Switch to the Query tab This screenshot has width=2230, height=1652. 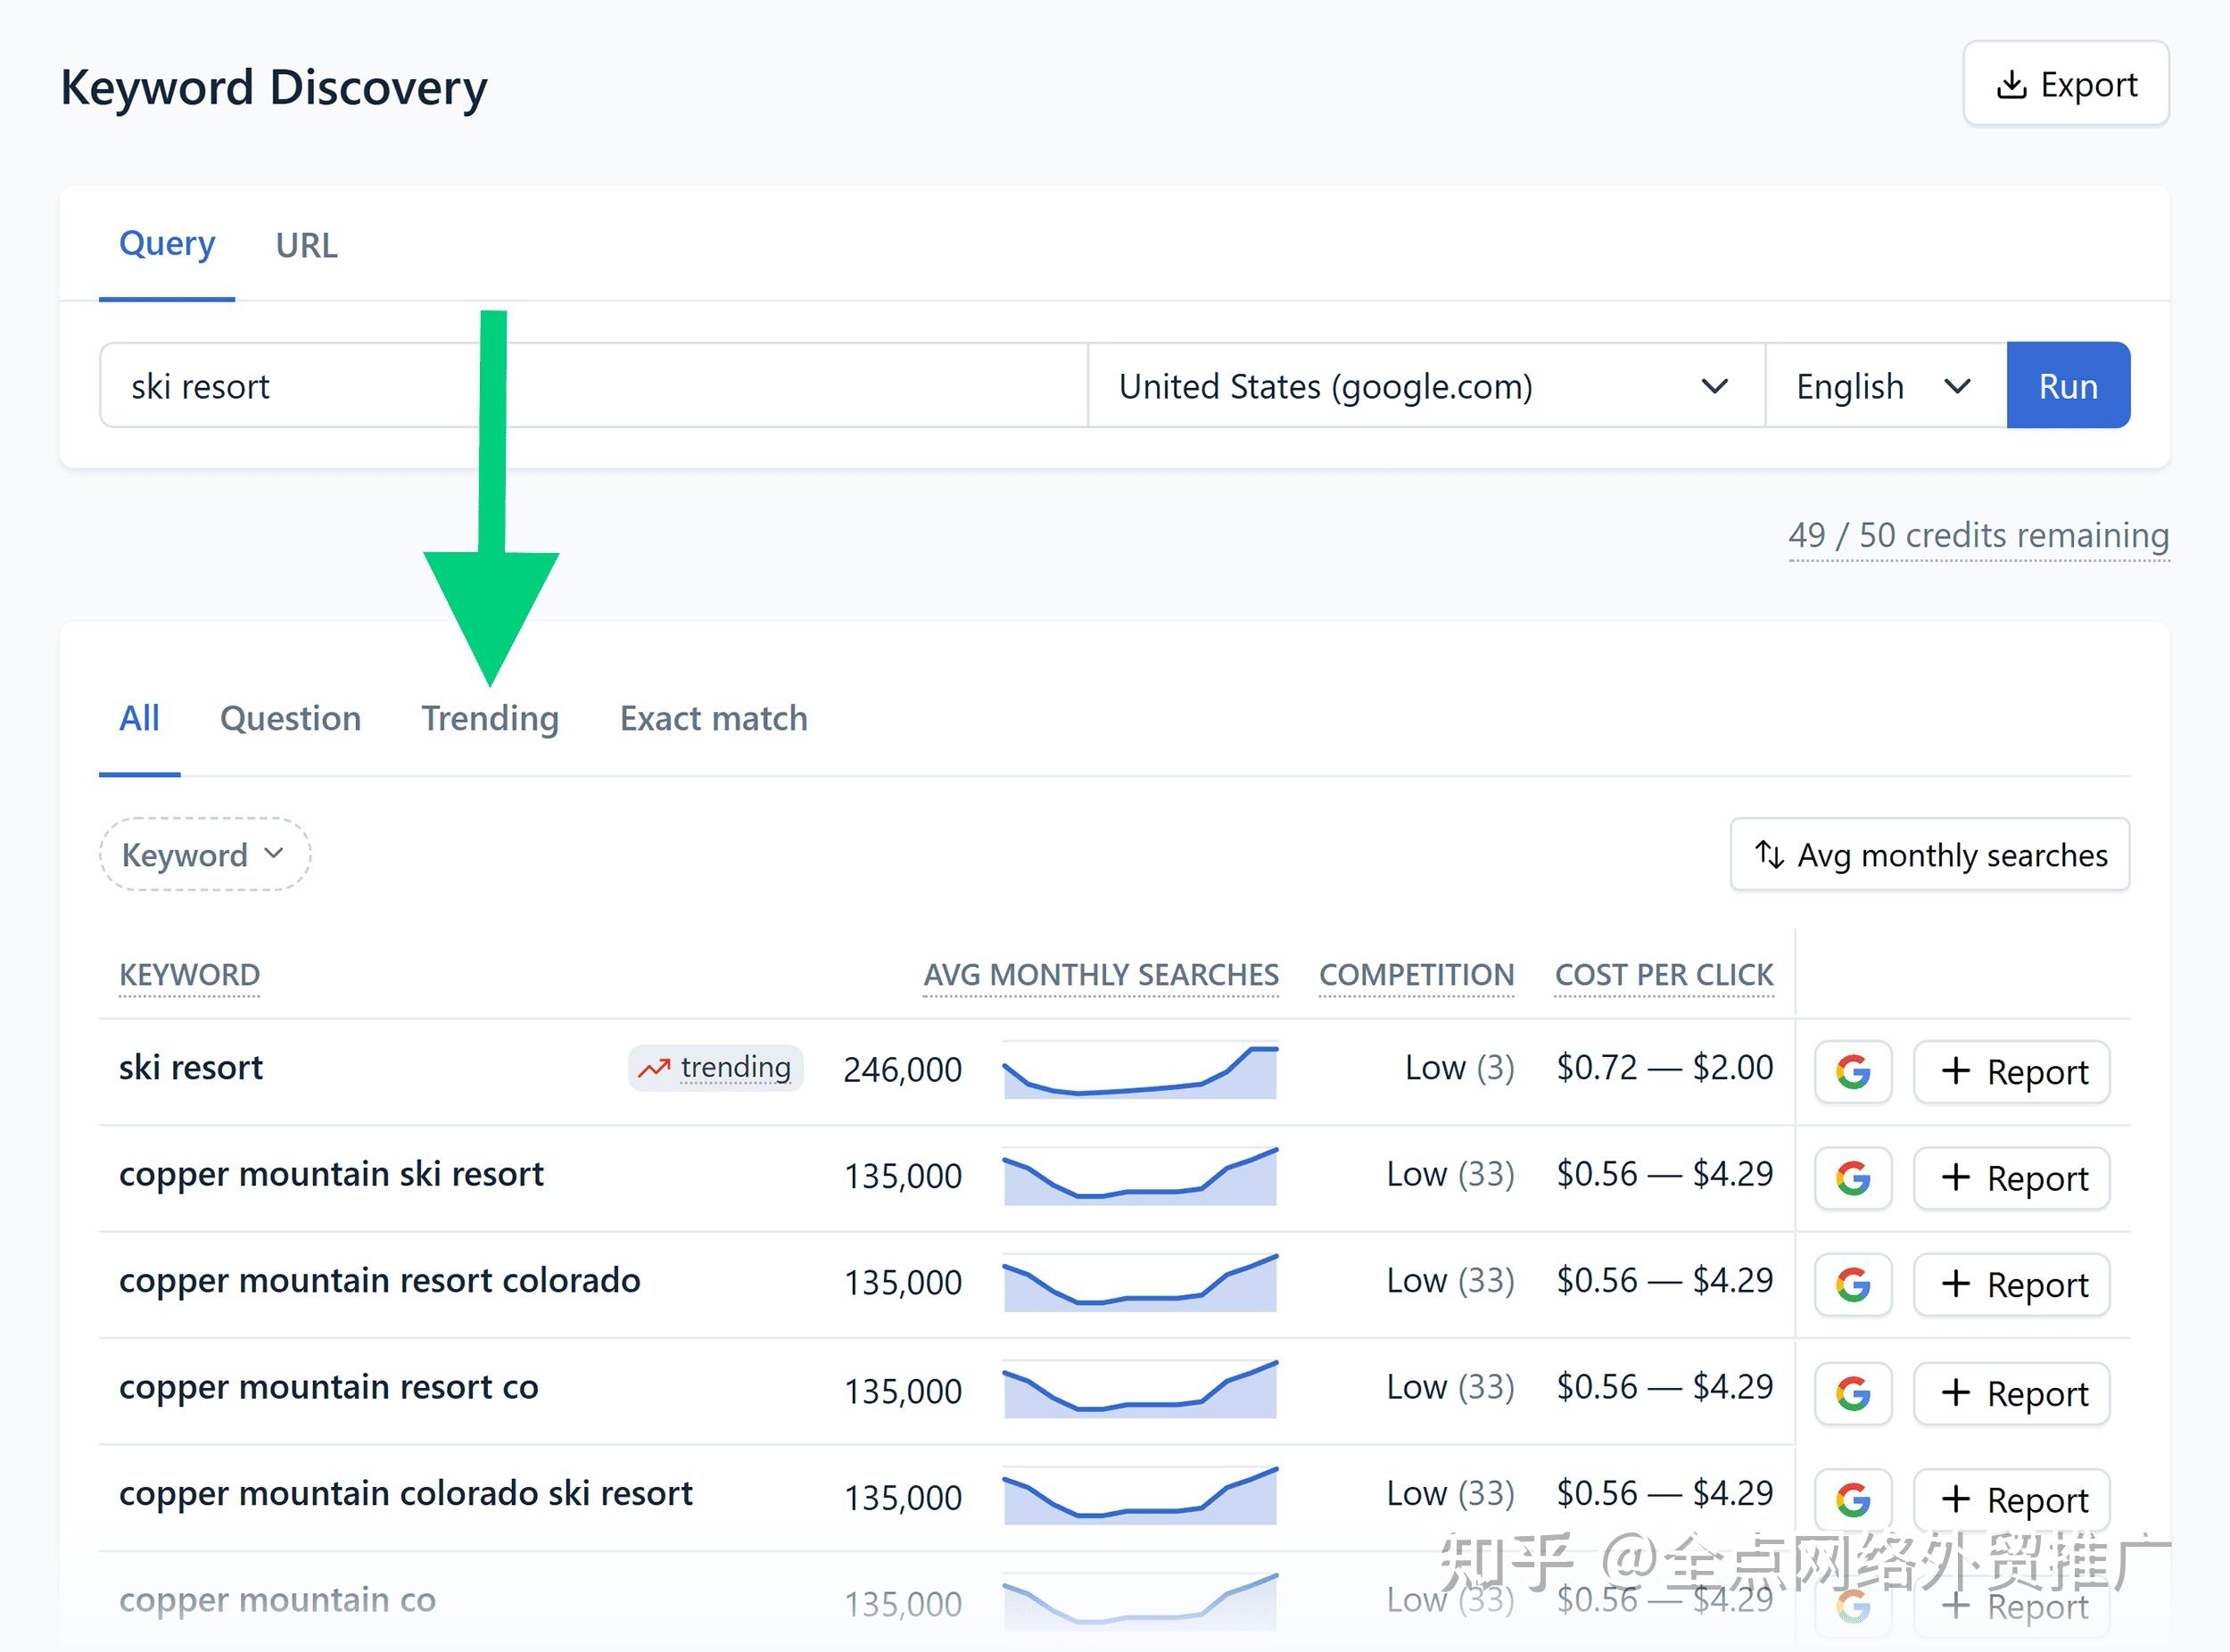[x=167, y=245]
